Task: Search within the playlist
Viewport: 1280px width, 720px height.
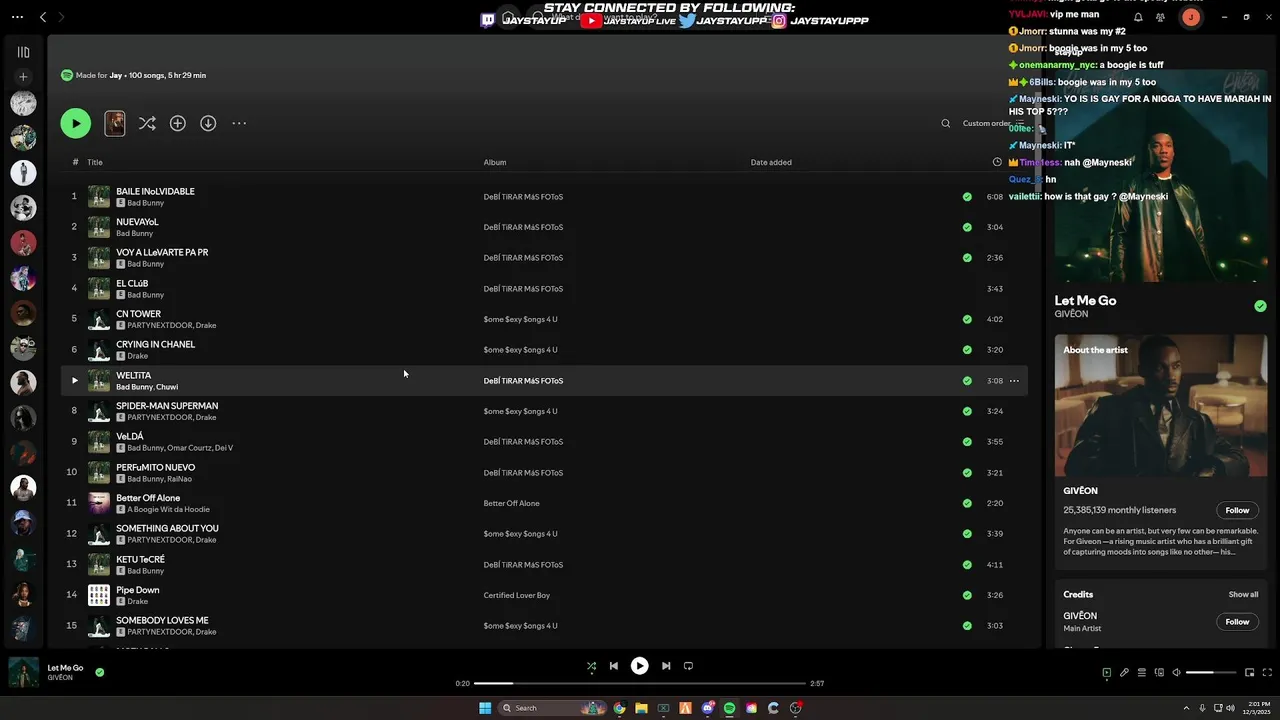Action: coord(946,123)
